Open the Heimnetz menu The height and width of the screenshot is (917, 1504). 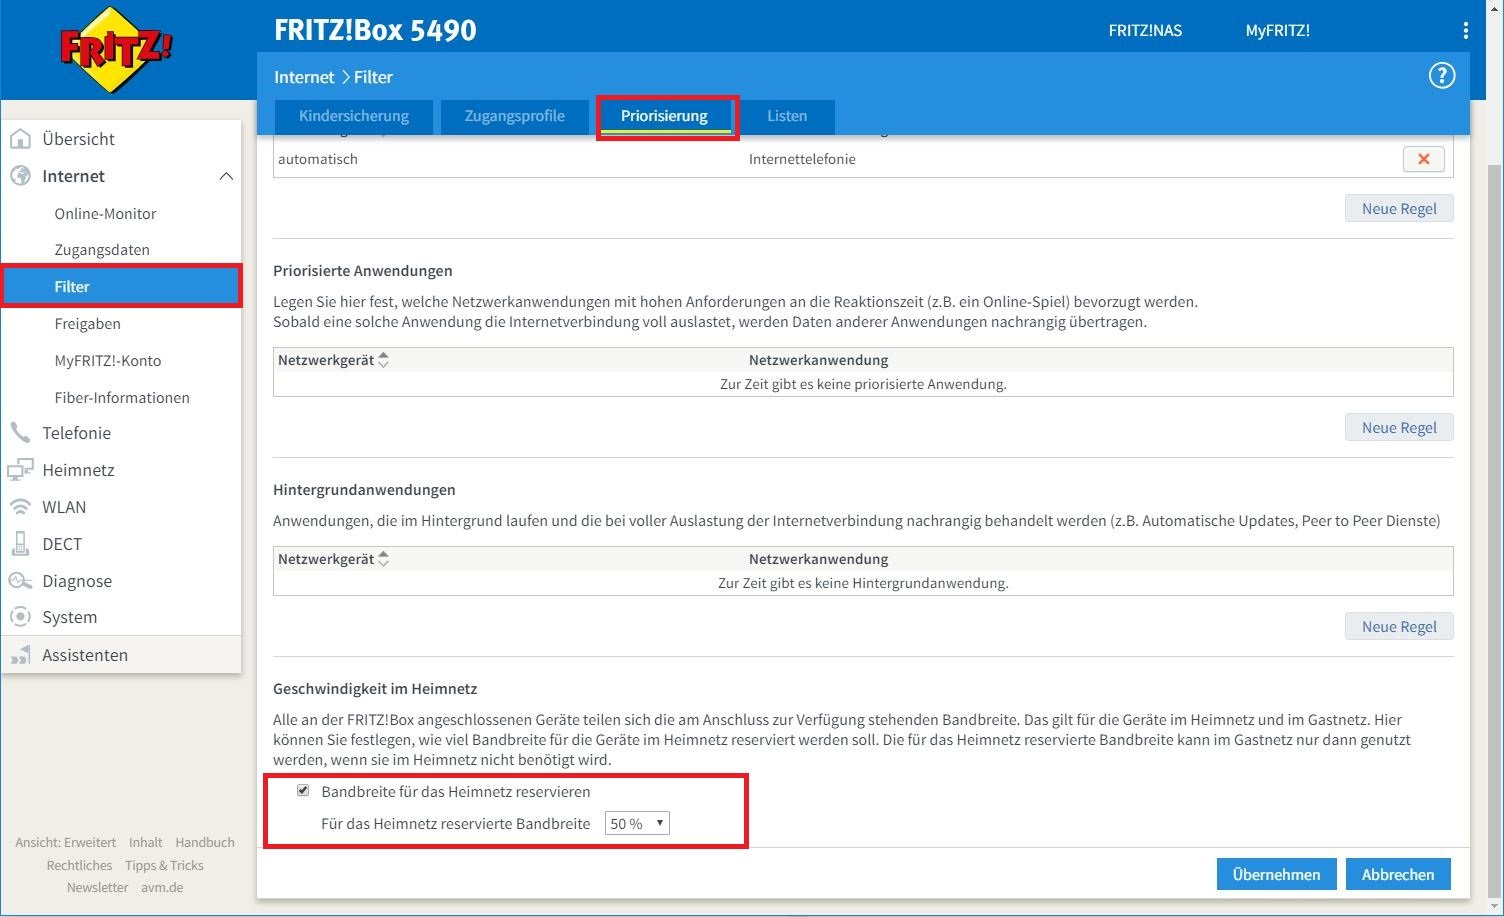78,470
